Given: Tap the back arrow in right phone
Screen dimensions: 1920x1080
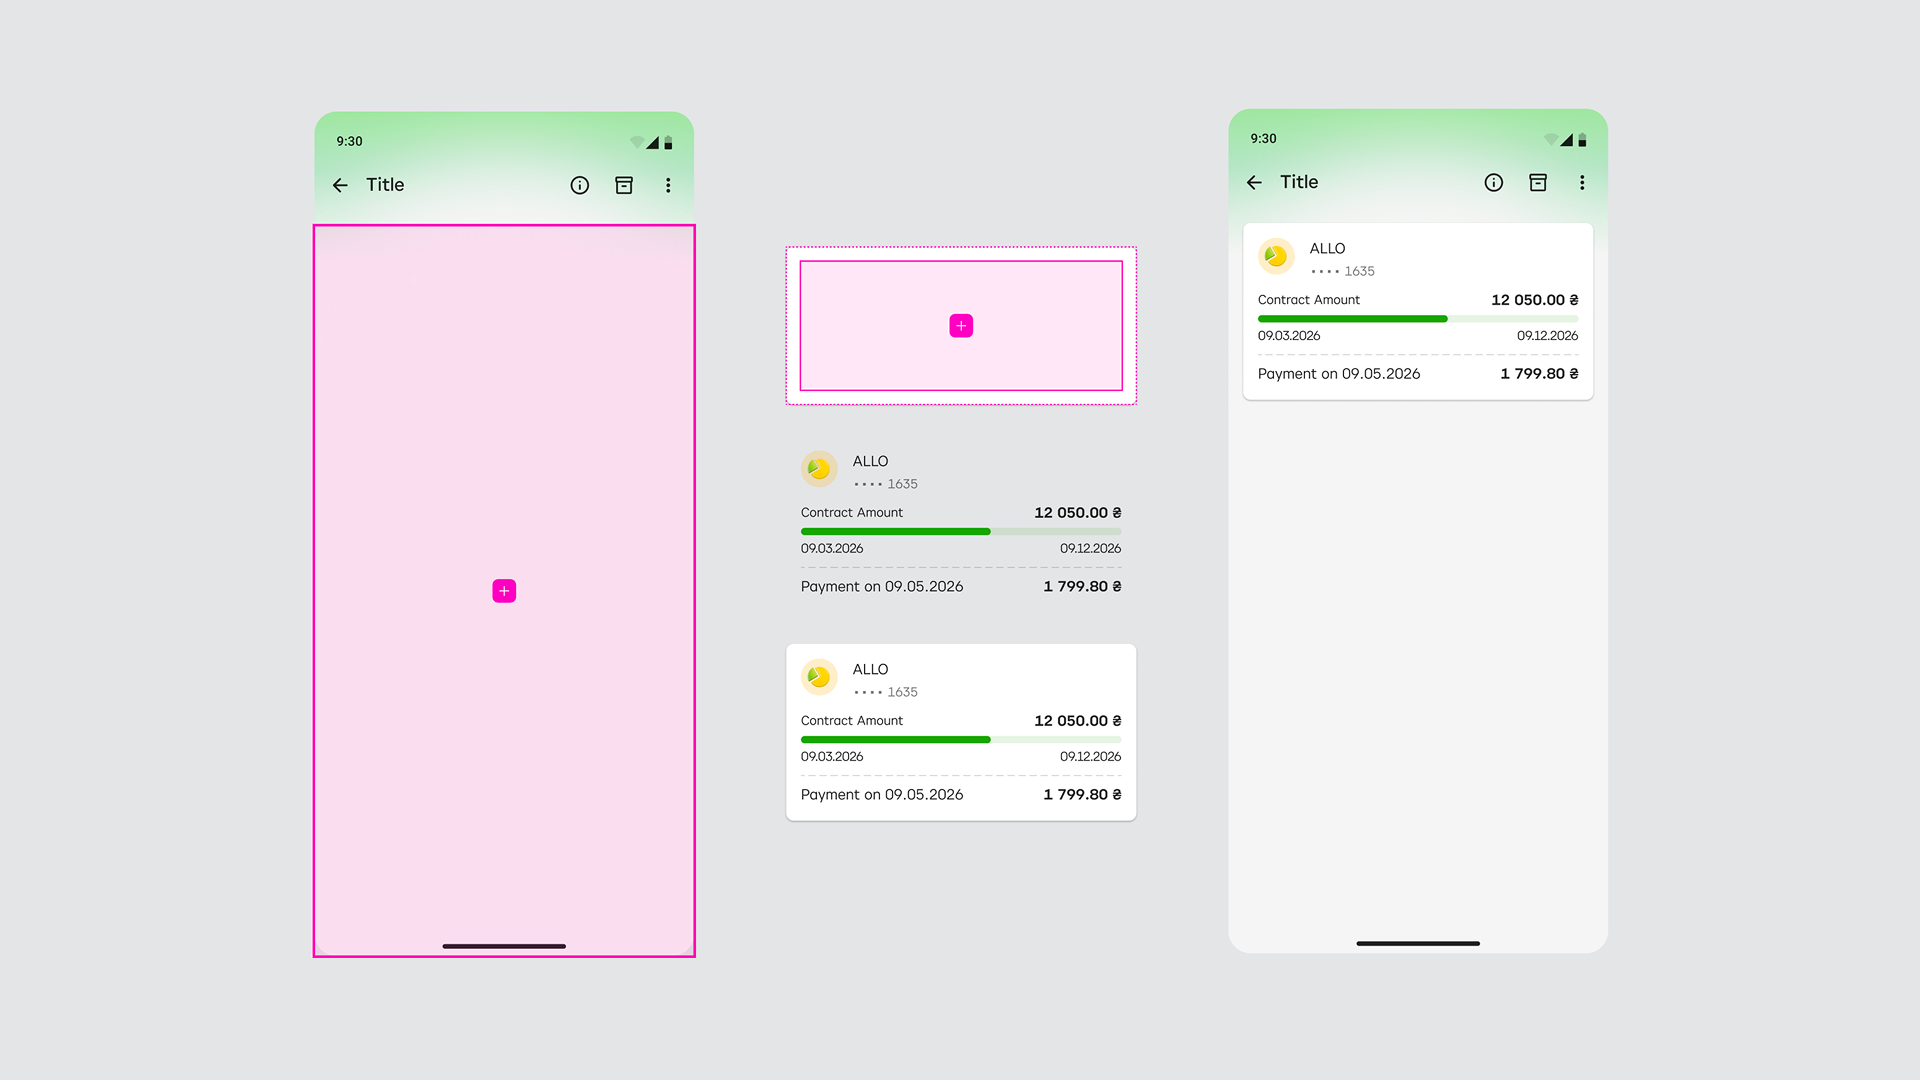Looking at the screenshot, I should coord(1254,182).
